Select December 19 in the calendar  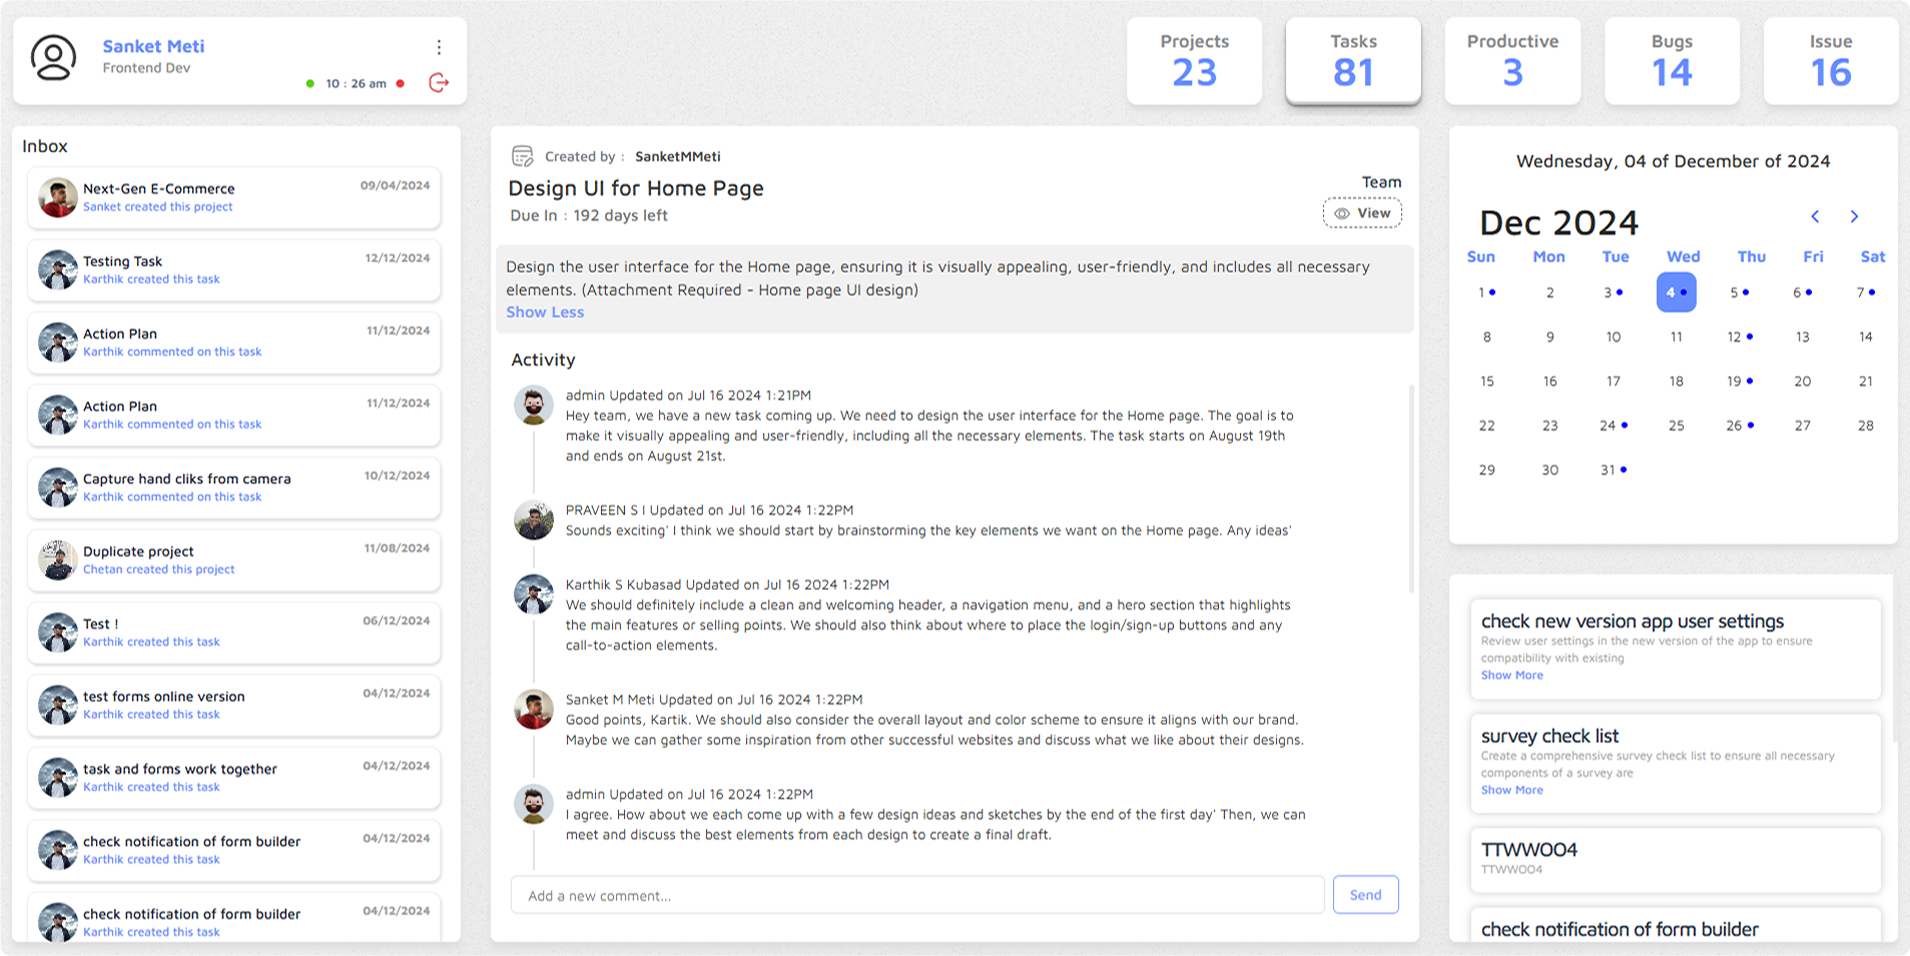(x=1735, y=381)
